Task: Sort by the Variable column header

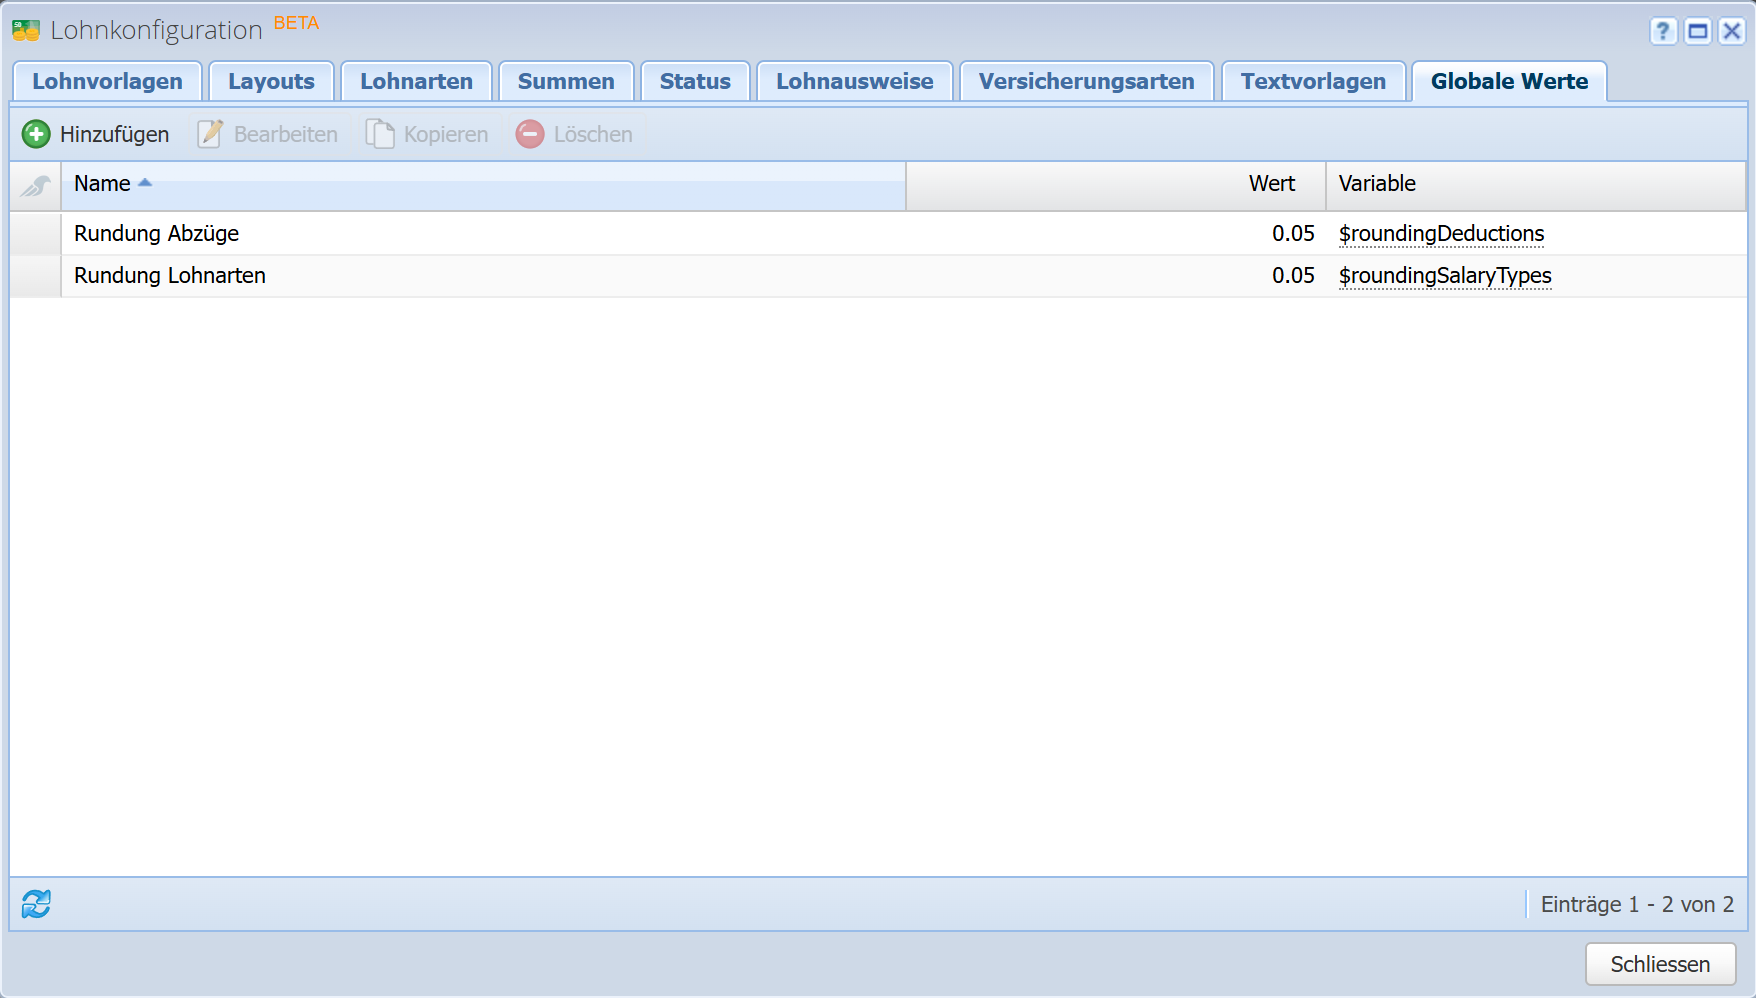Action: (x=1377, y=184)
